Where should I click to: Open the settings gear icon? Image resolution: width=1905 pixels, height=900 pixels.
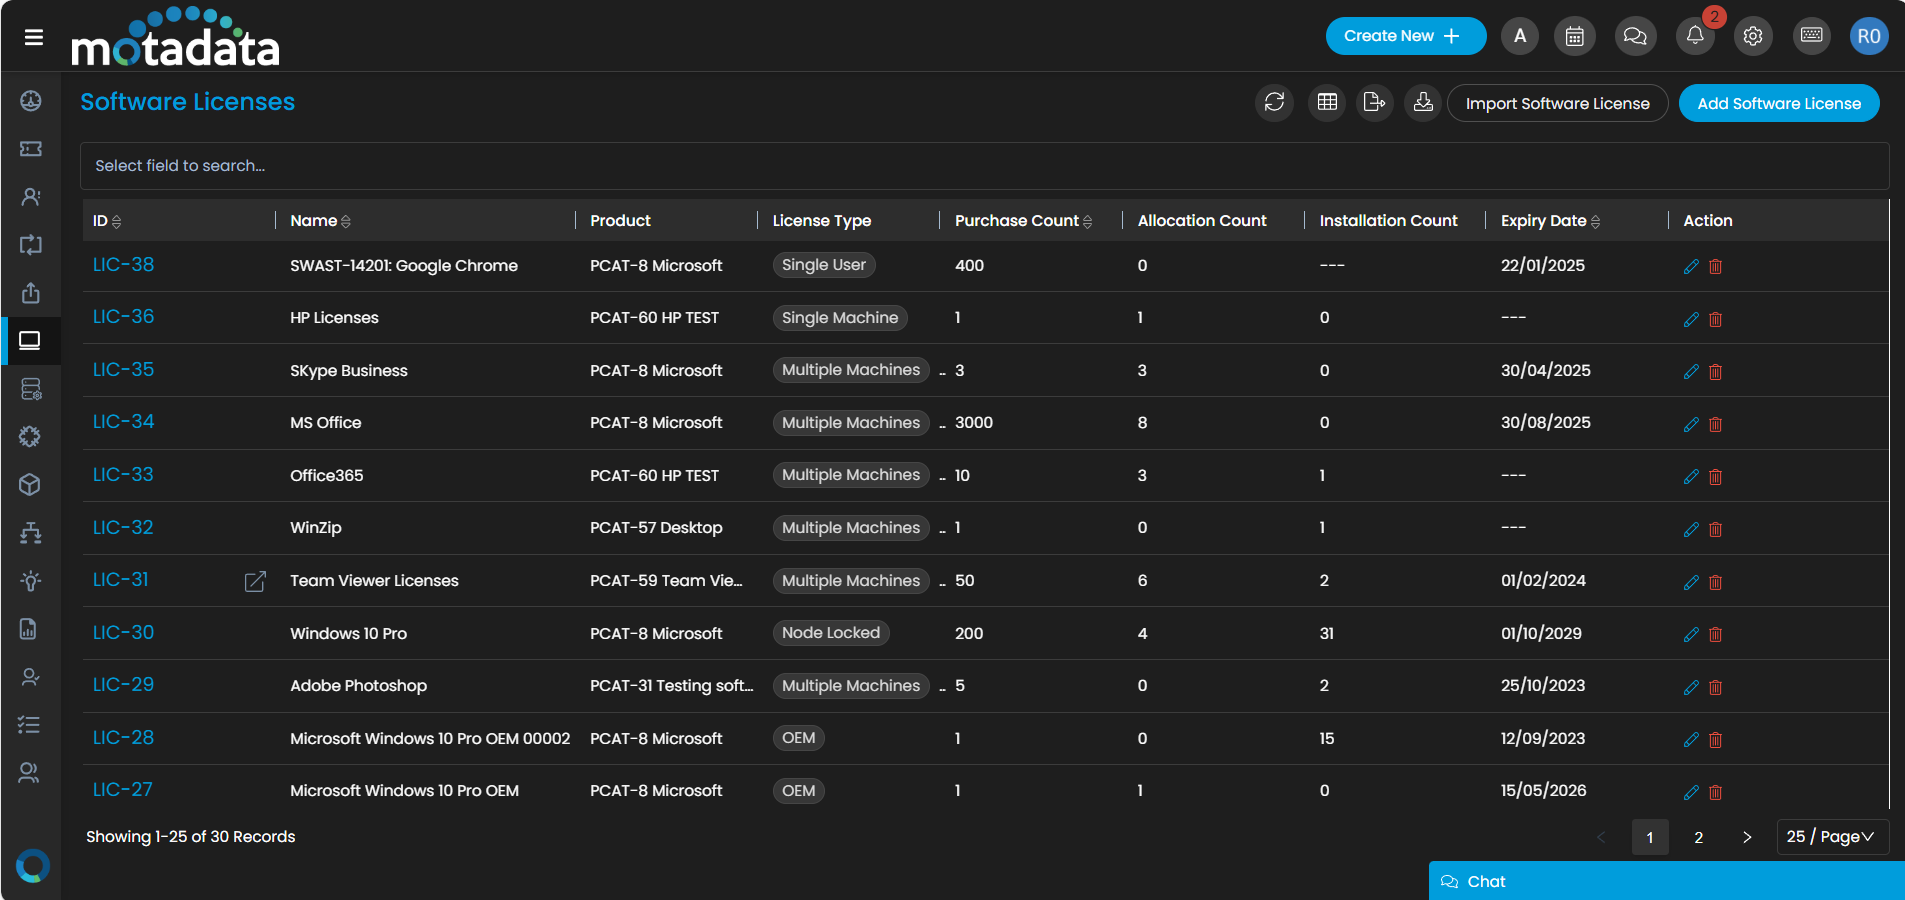(x=1753, y=37)
